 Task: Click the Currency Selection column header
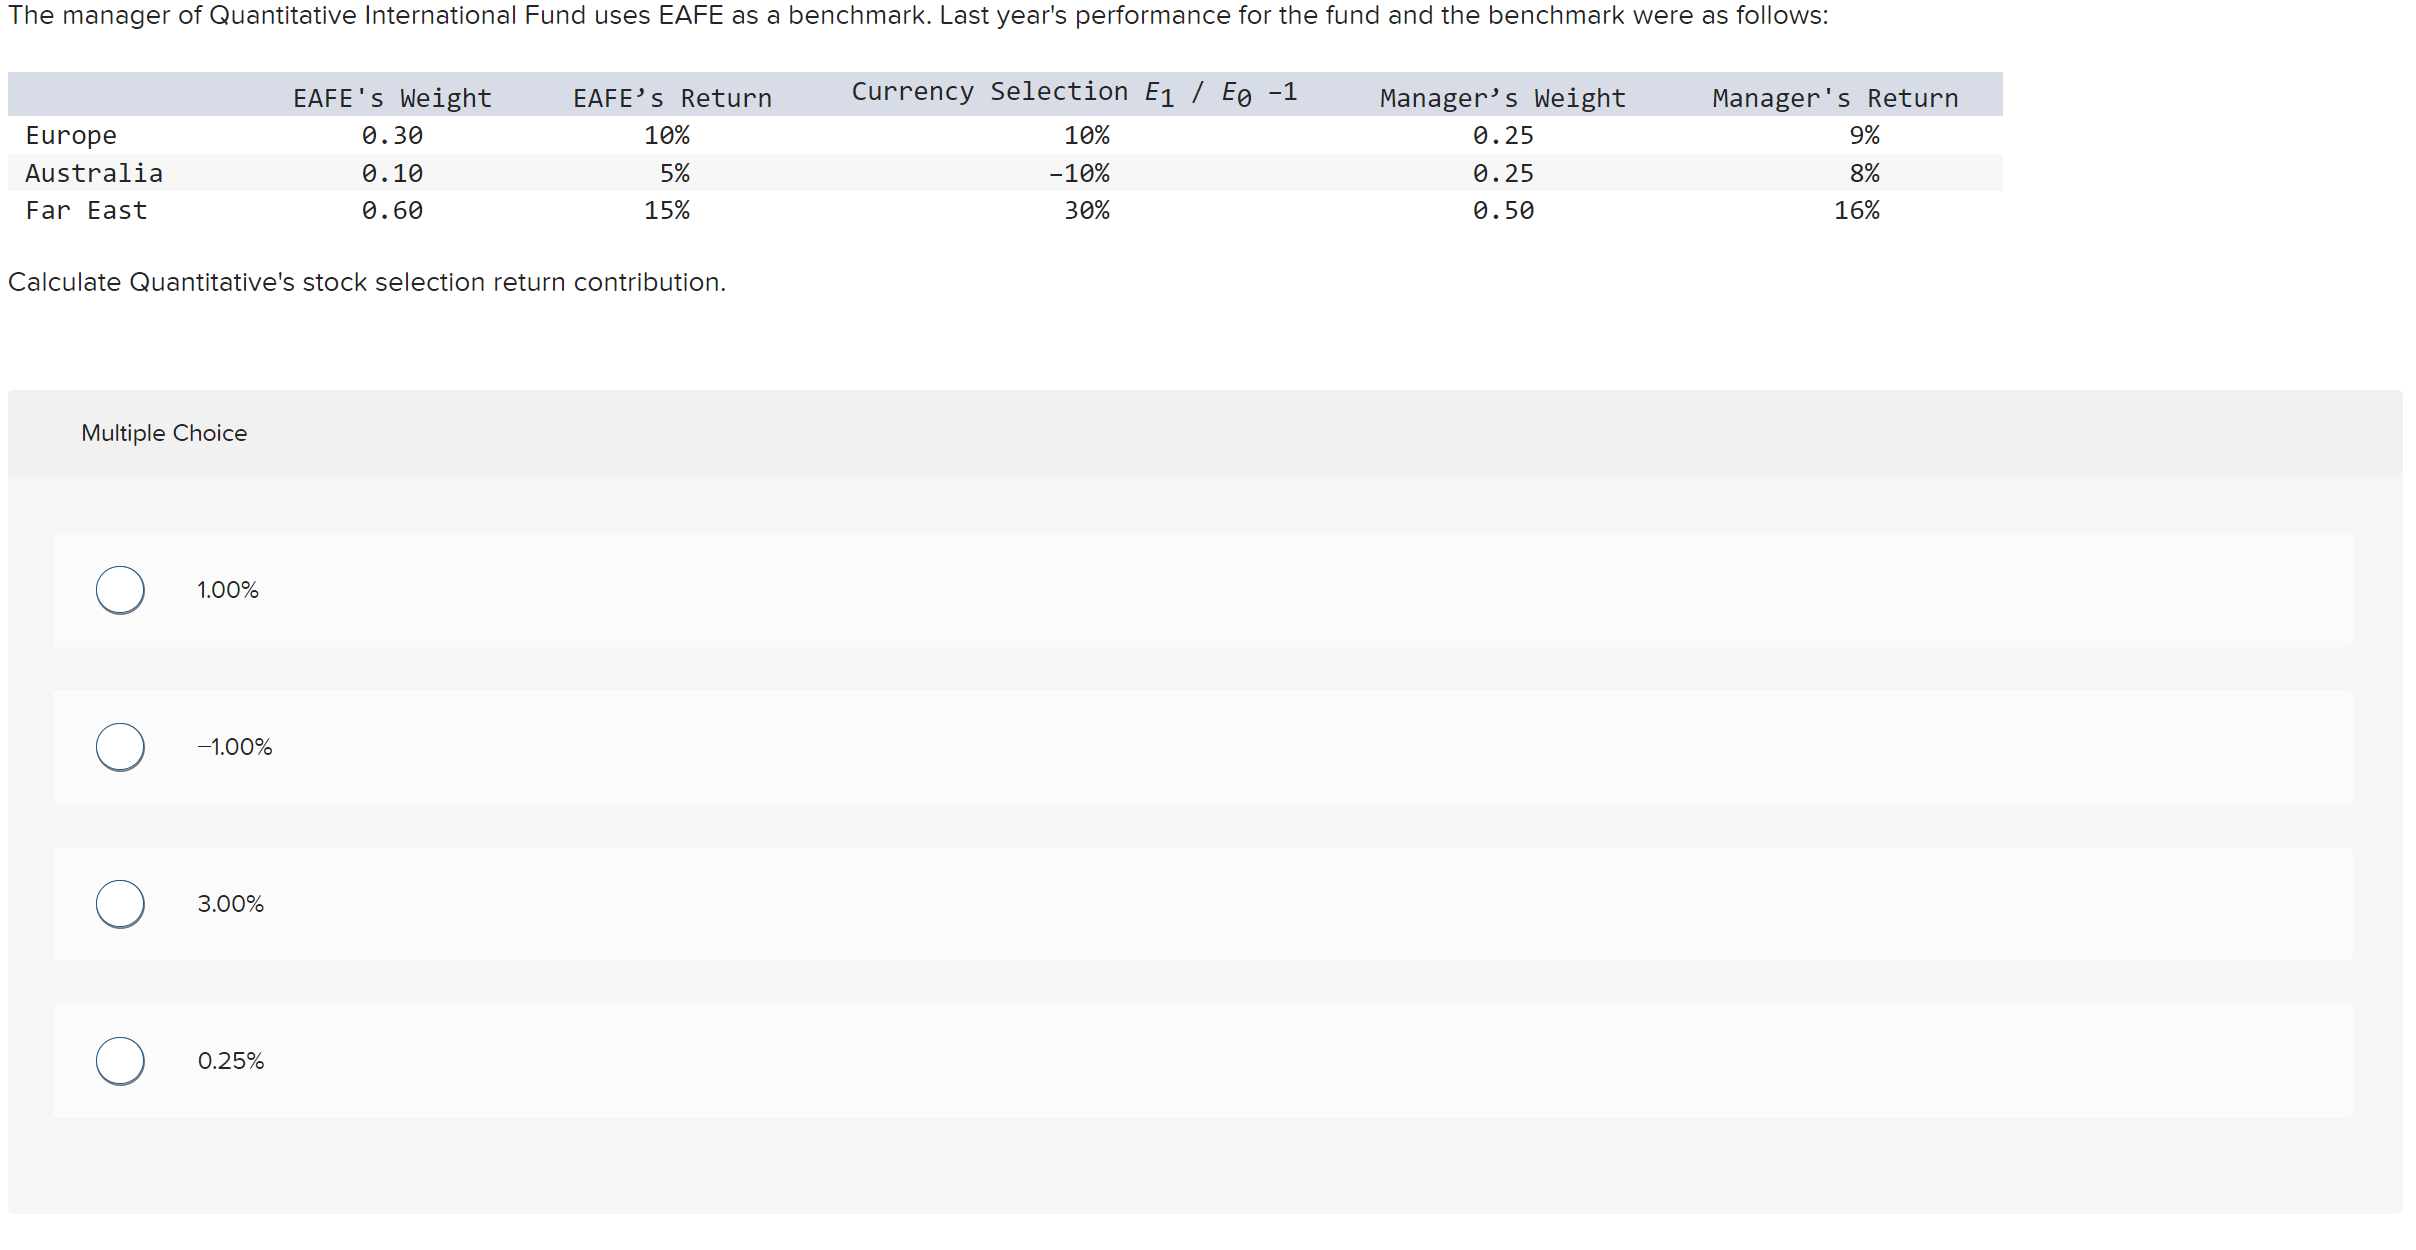click(1074, 92)
